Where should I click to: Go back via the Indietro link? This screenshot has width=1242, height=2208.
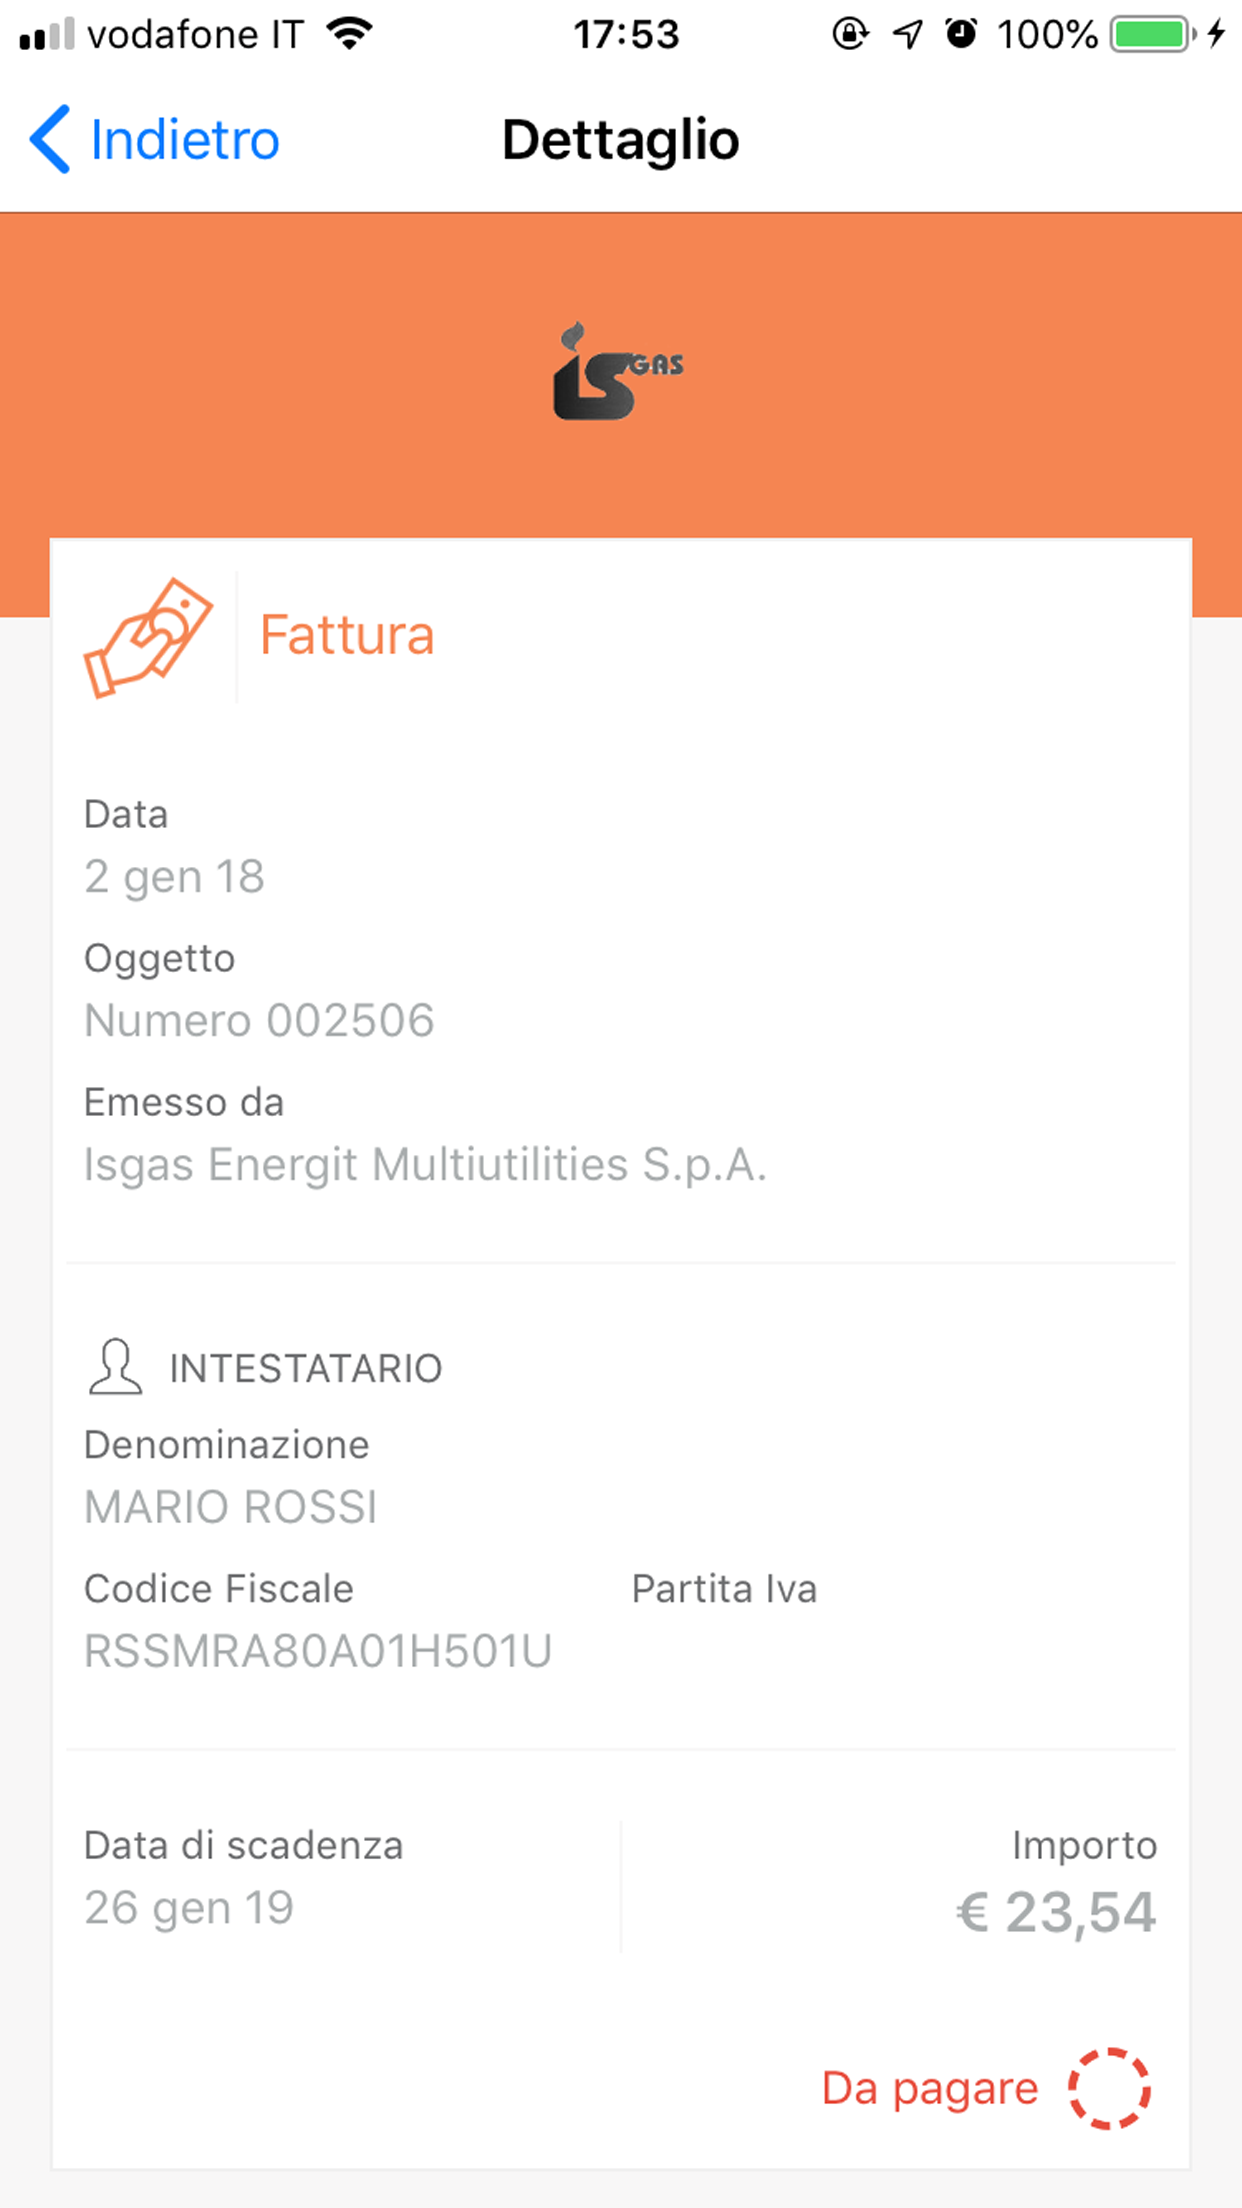pos(185,139)
